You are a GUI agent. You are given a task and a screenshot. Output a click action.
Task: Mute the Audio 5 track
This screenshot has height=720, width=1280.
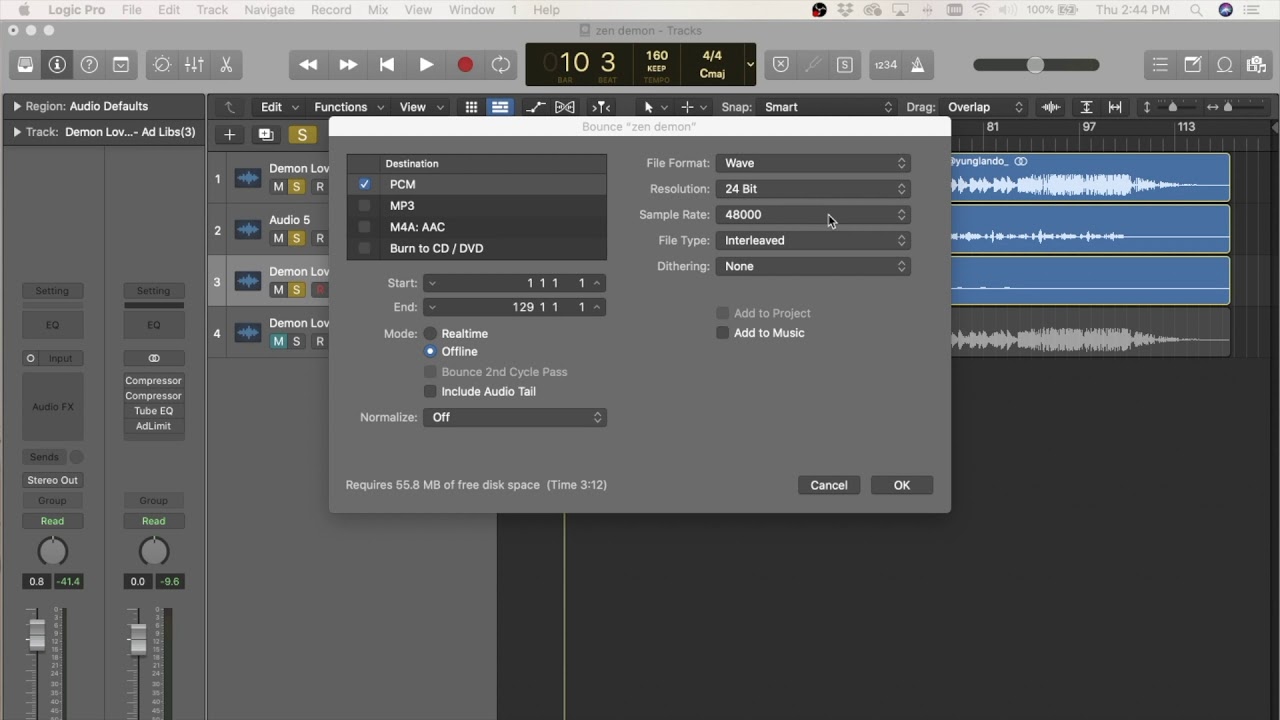coord(278,238)
